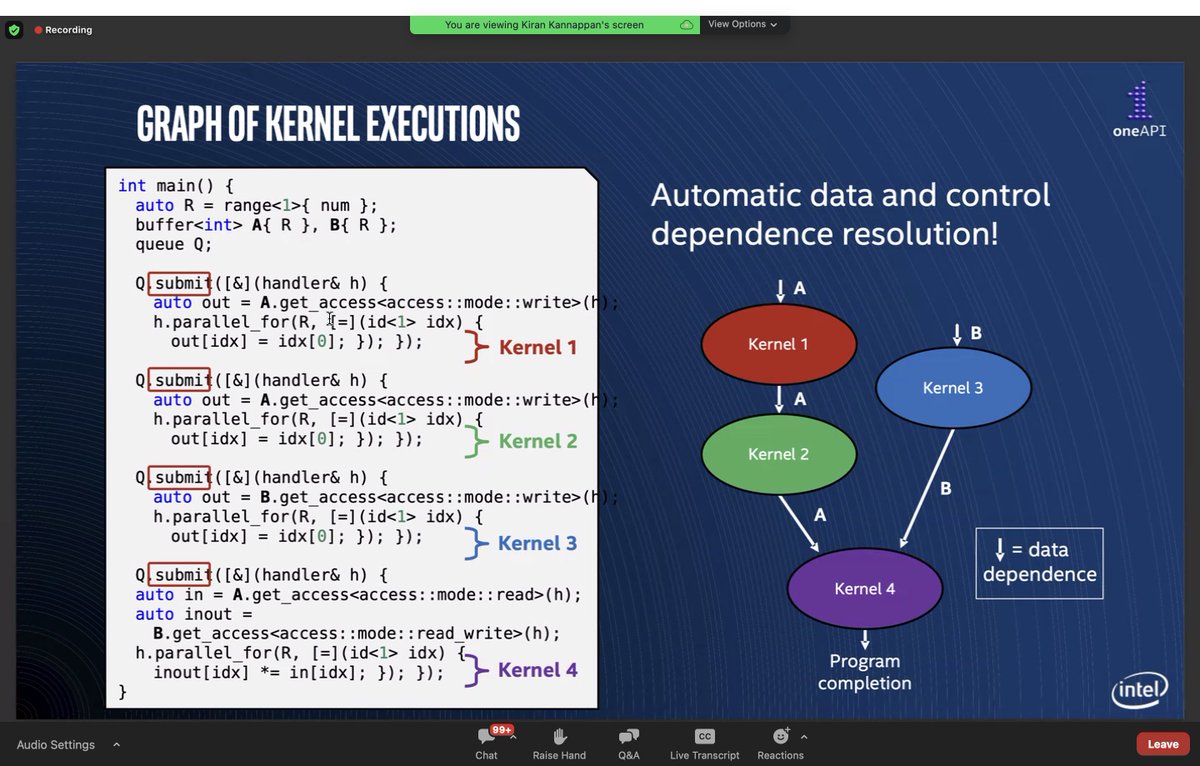1200x766 pixels.
Task: Click the purple Kernel 4 node
Action: coord(865,589)
